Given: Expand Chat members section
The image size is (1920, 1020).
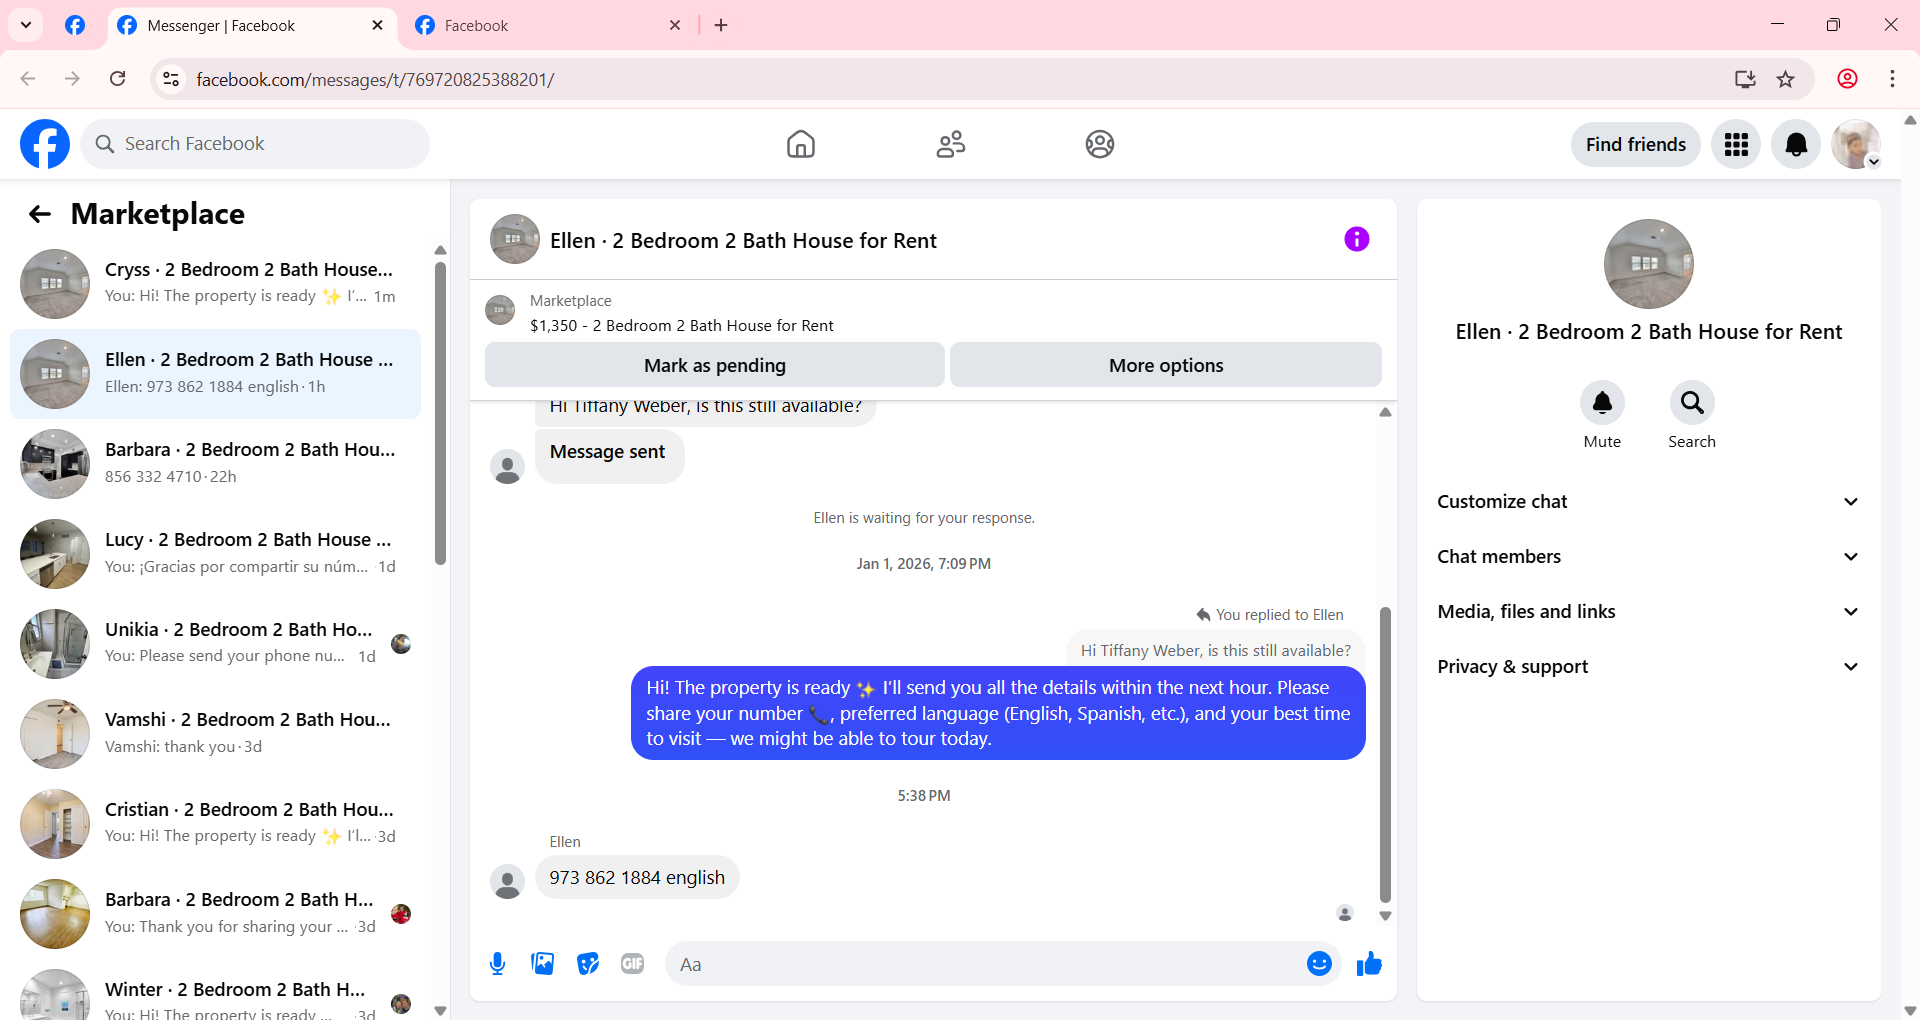Looking at the screenshot, I should (x=1649, y=557).
